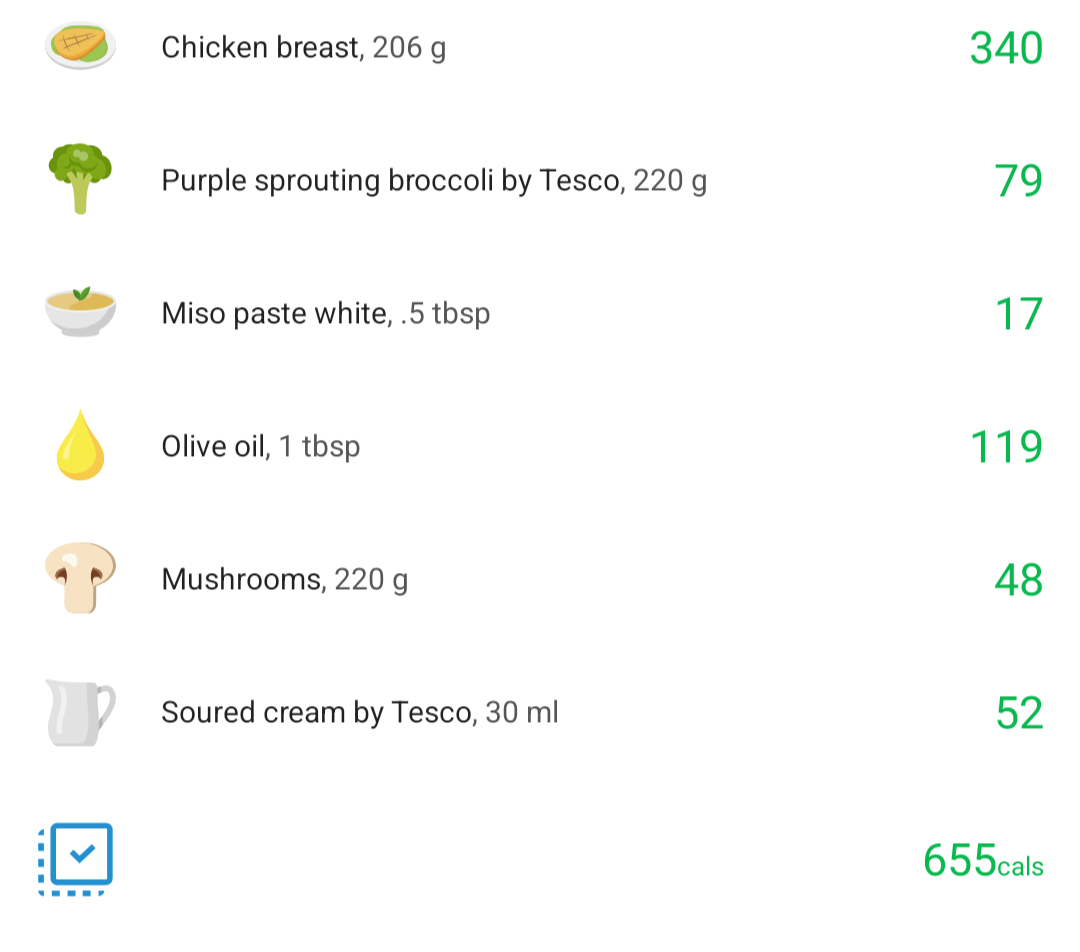1080x952 pixels.
Task: Click the 52 calorie value for soured cream
Action: point(1020,713)
